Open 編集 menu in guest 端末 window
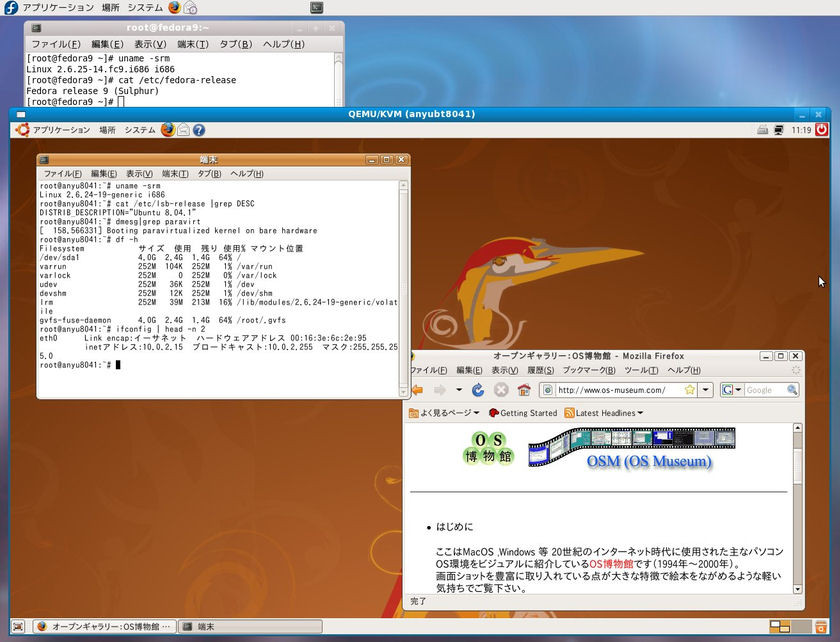The height and width of the screenshot is (642, 840). click(x=103, y=174)
